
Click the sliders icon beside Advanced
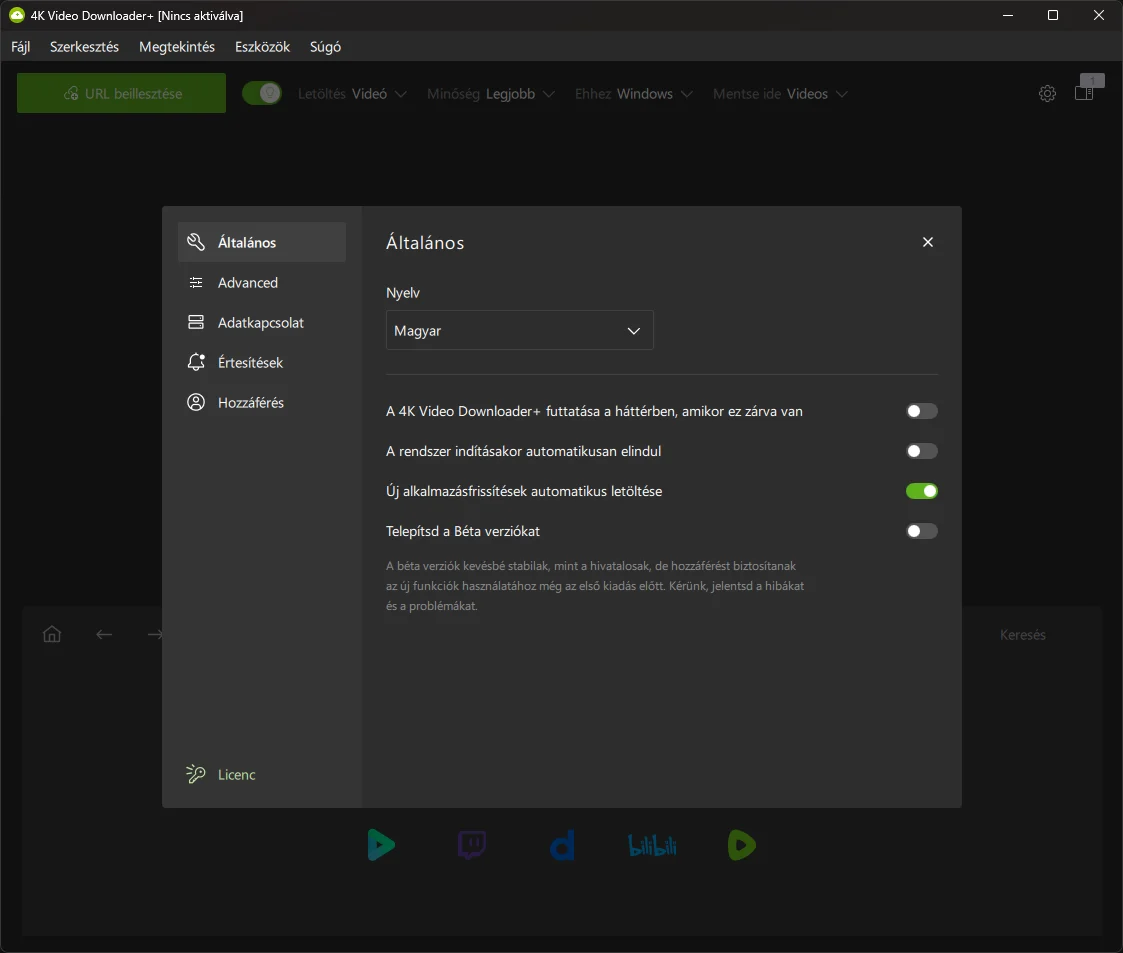coord(196,282)
